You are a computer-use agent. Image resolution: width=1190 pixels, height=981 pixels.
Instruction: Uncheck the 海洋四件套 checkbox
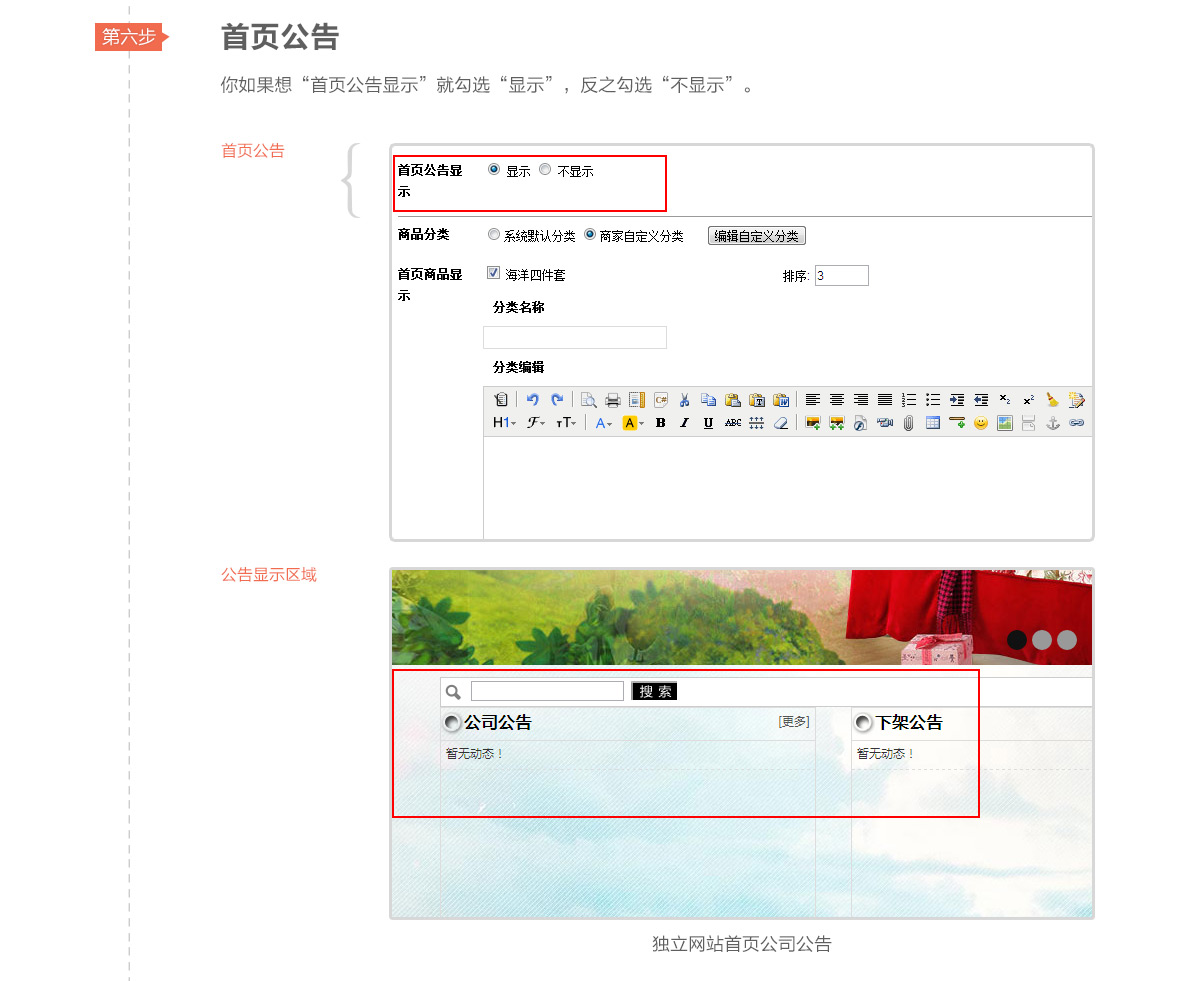[493, 272]
